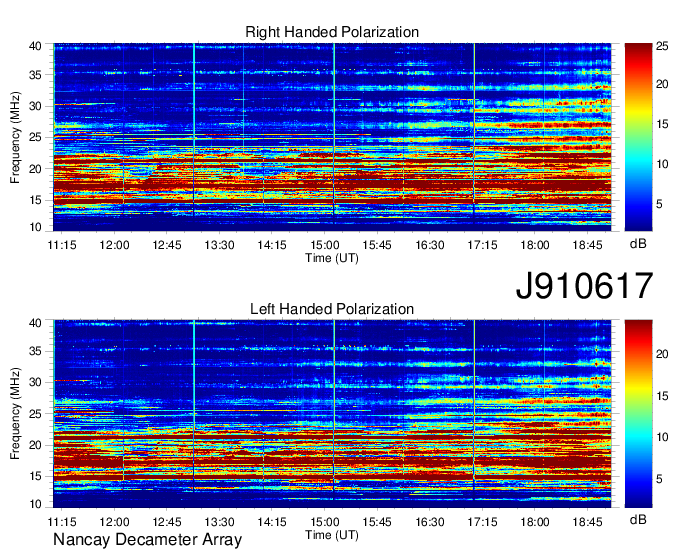This screenshot has width=680, height=552.
Task: Click the 10 tick on the right-handed color bar
Action: (x=662, y=164)
